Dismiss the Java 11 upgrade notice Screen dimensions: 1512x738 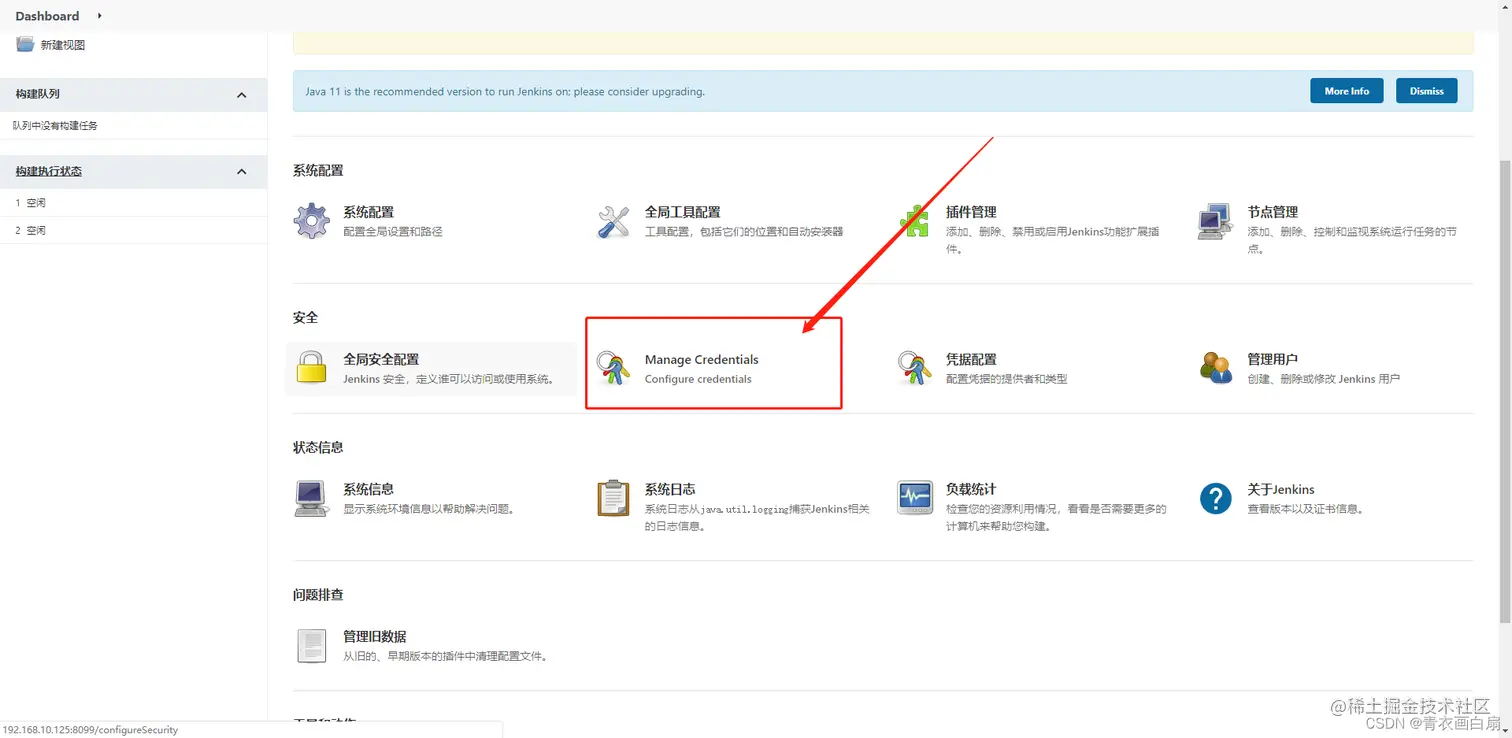[1426, 91]
